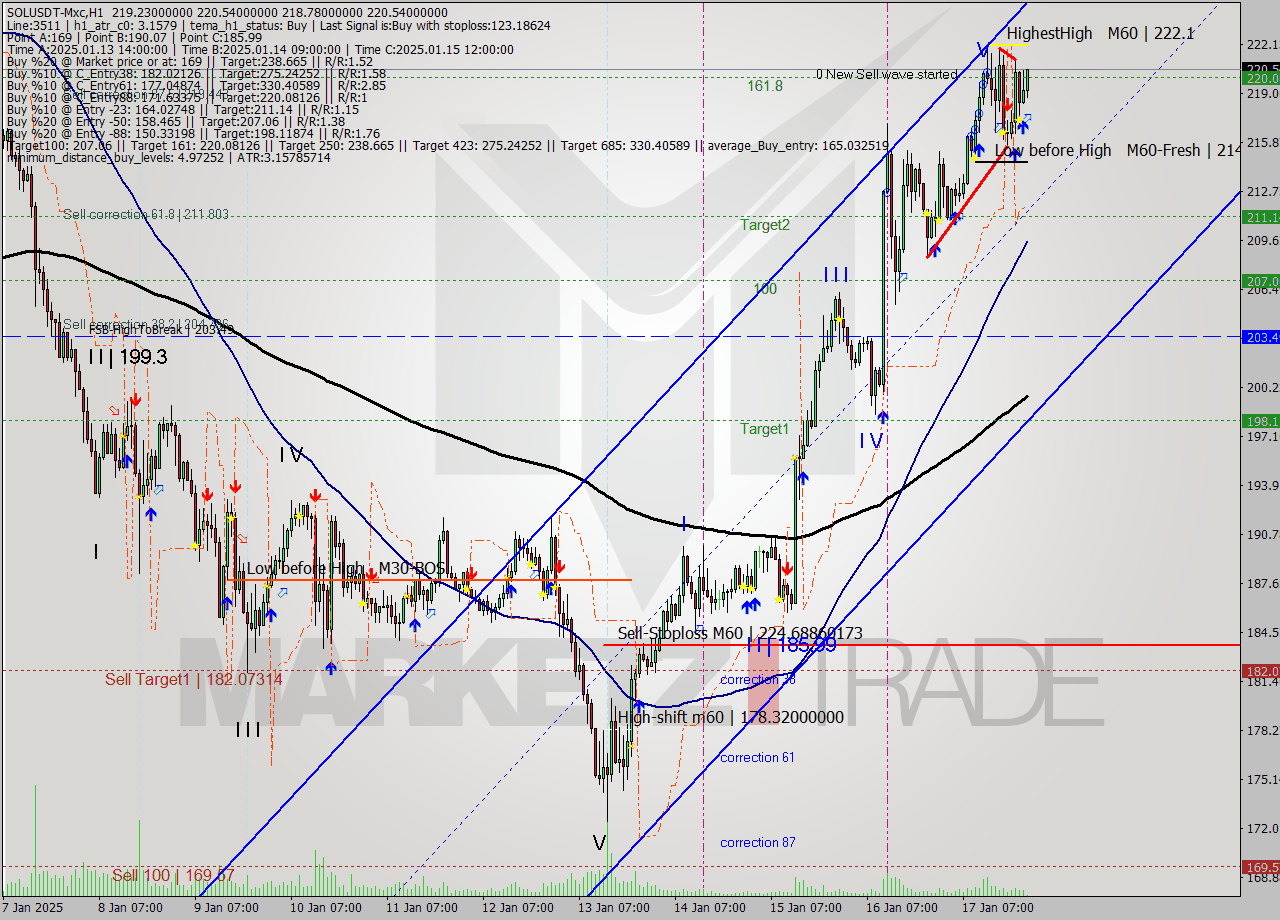This screenshot has width=1280, height=920.
Task: Click the green 211.1 price tag
Action: 1260,216
